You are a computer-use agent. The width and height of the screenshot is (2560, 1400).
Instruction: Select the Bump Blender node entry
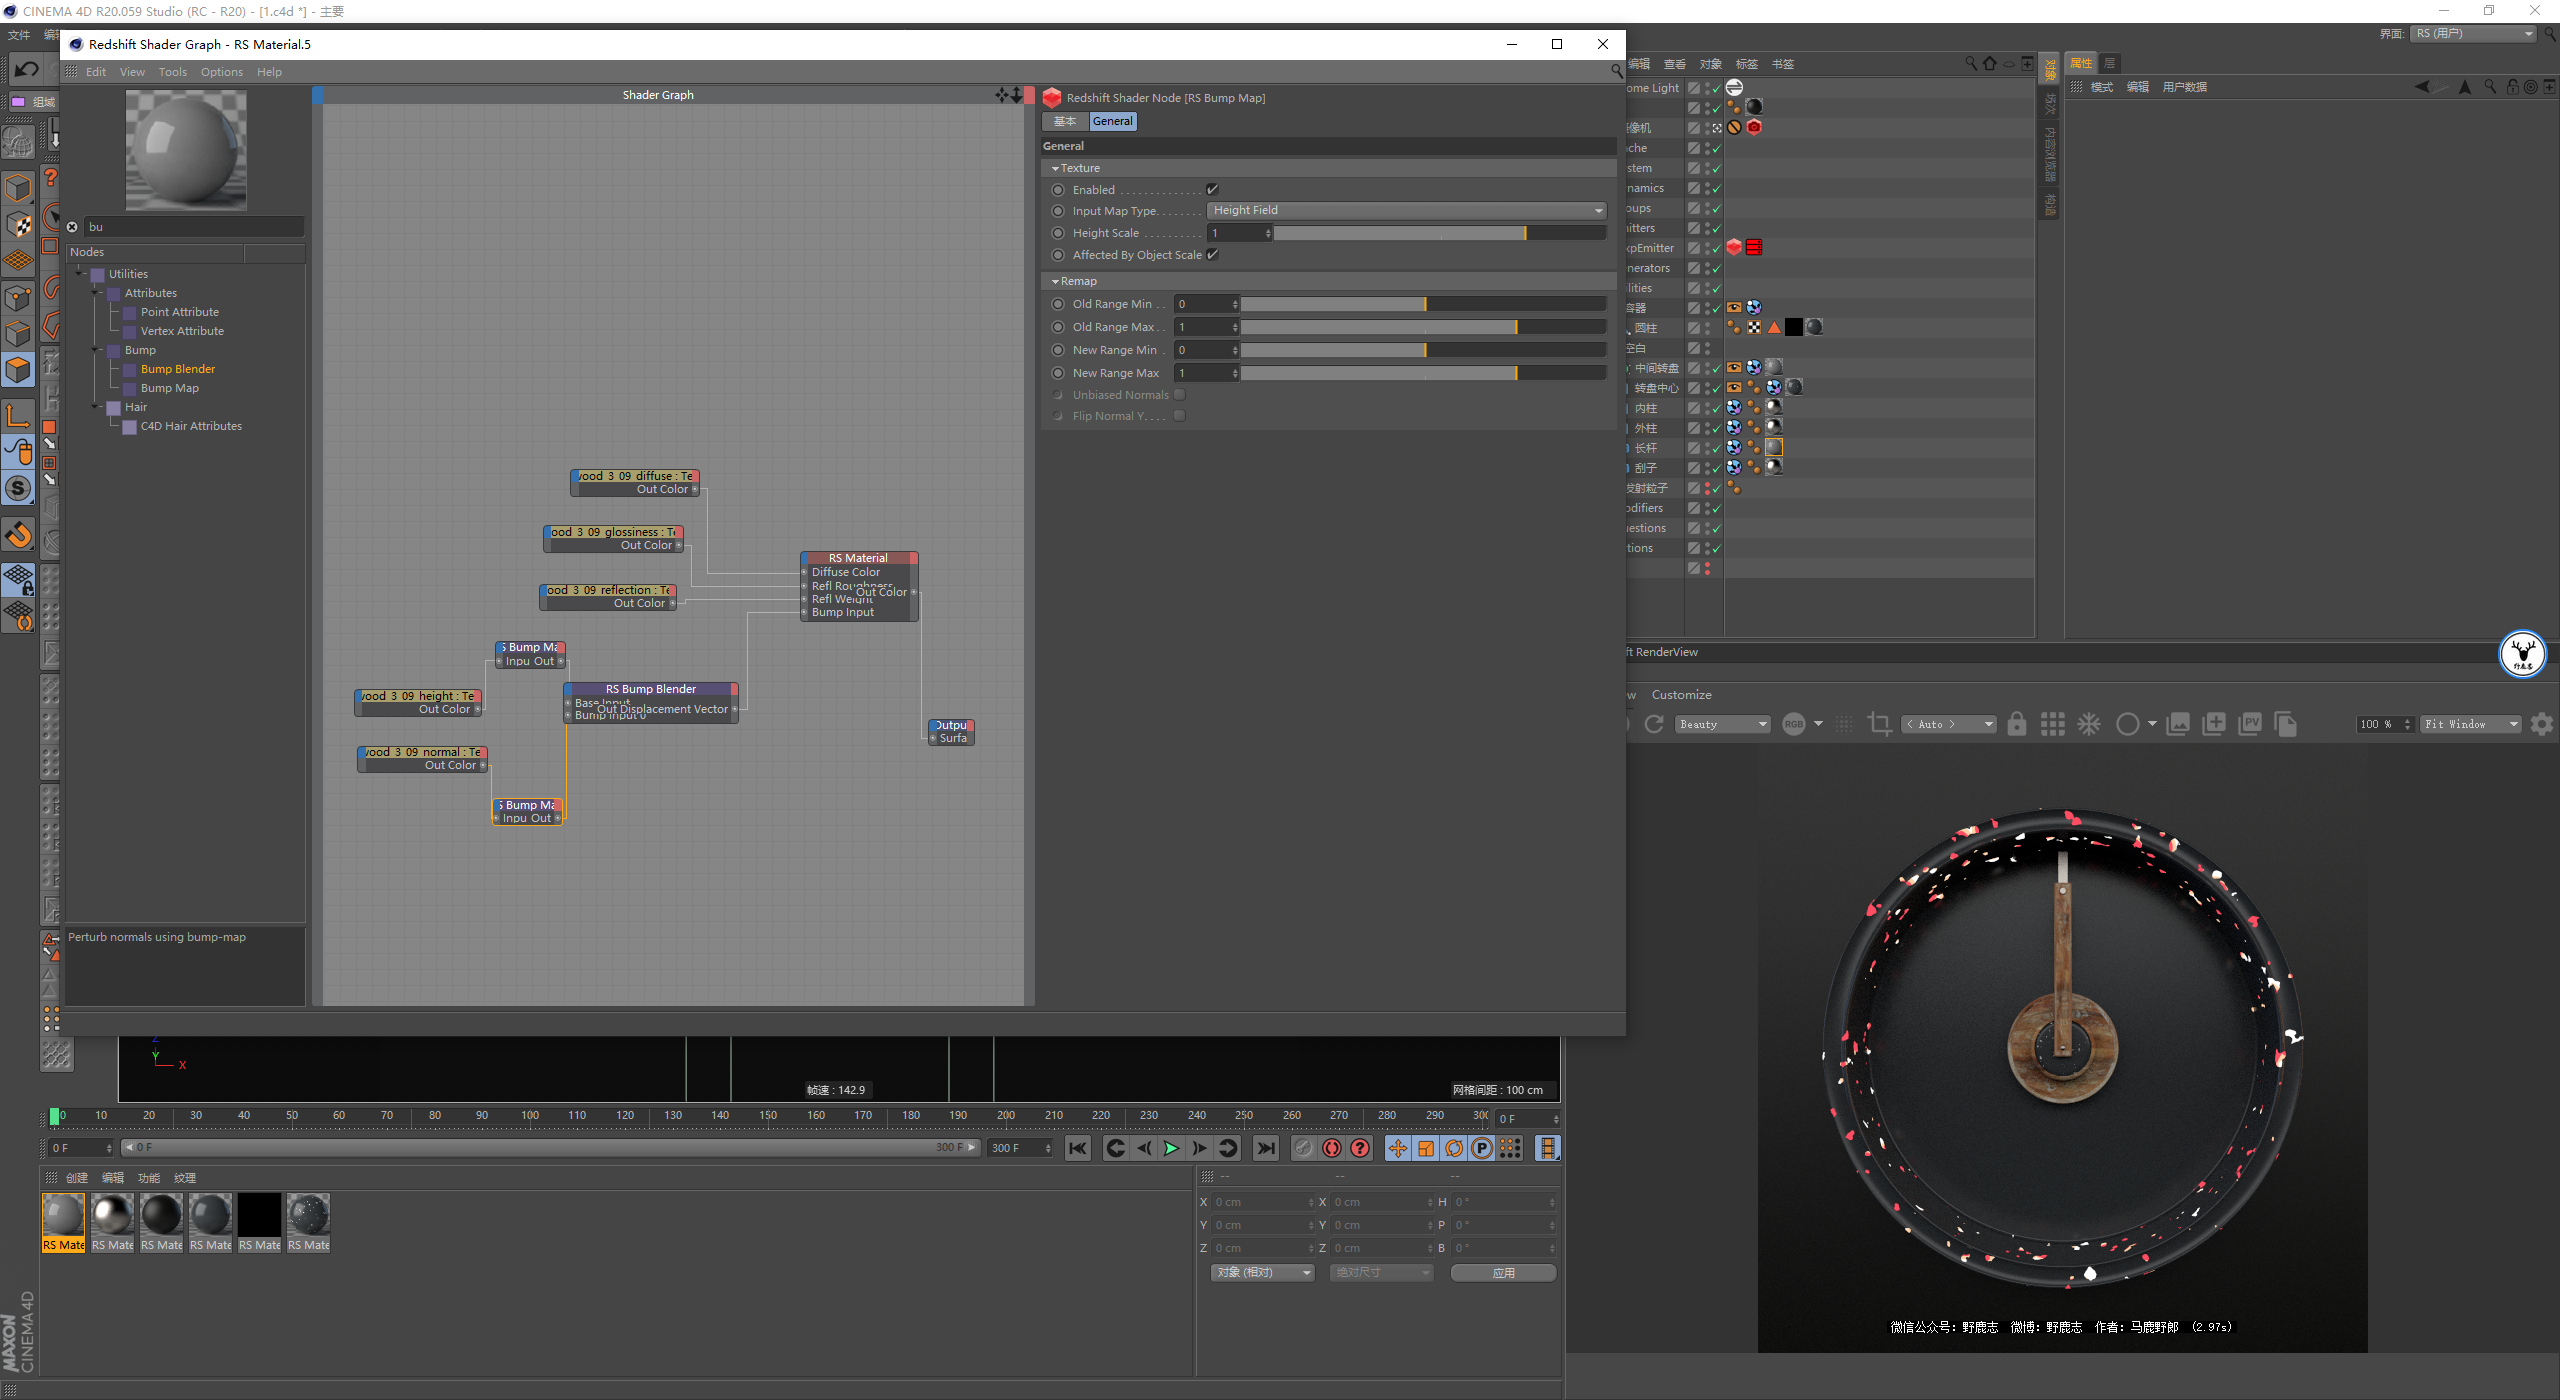click(x=178, y=369)
